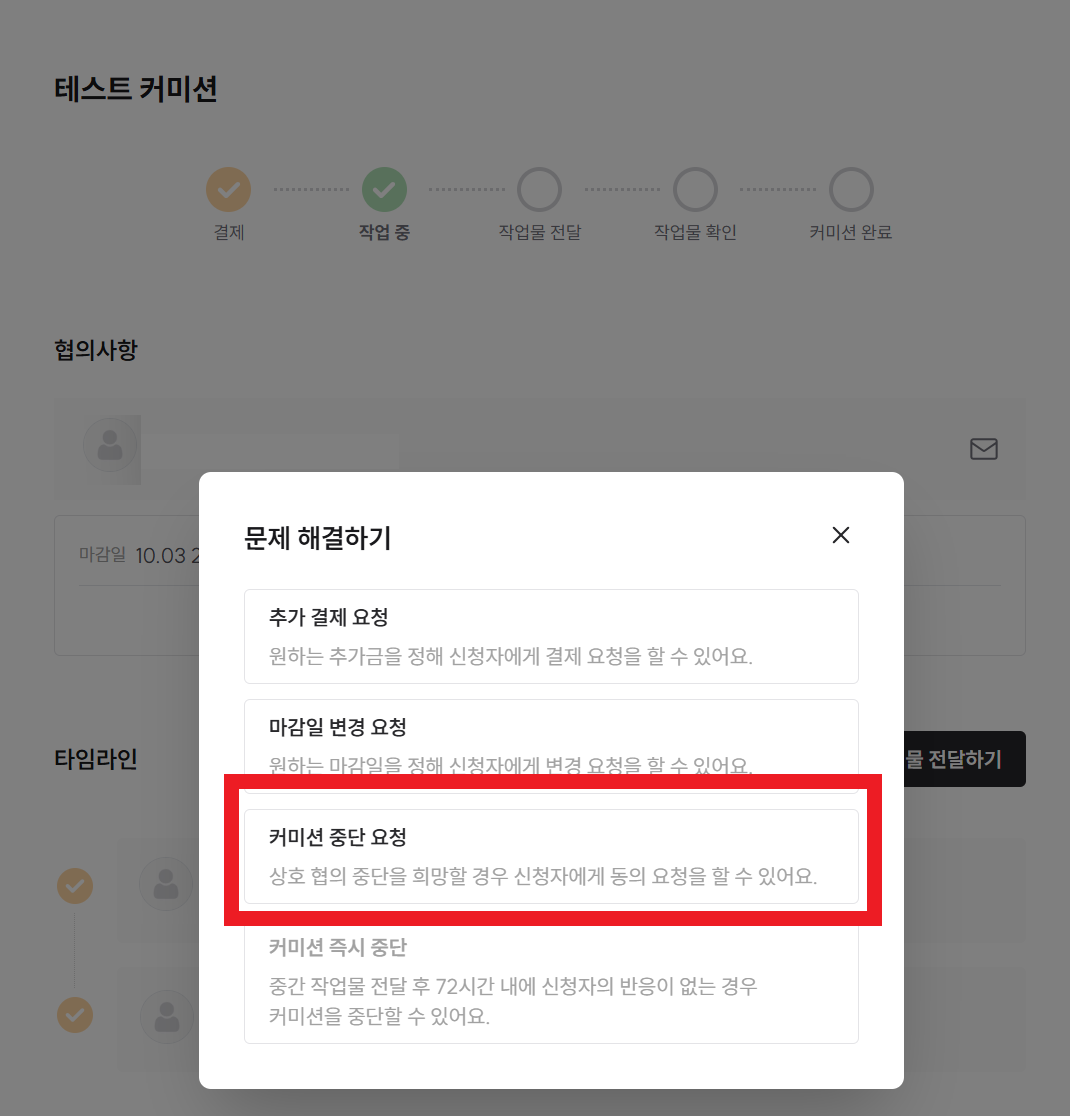Click the 결제 step check icon
This screenshot has height=1116, width=1070.
tap(229, 188)
